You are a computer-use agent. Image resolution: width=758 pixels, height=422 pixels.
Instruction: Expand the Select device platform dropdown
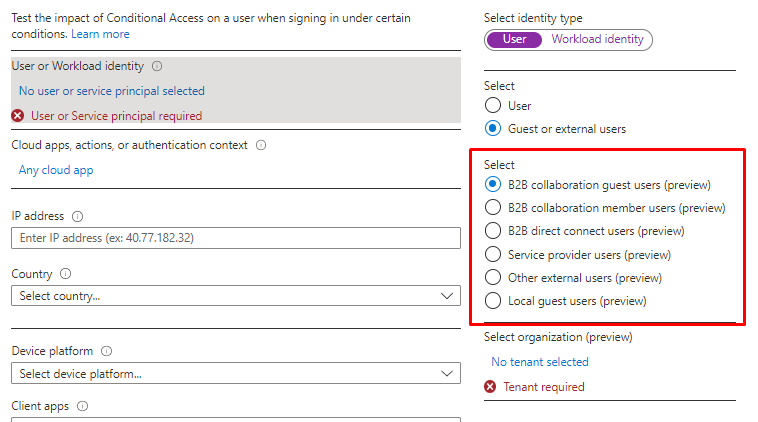(235, 374)
